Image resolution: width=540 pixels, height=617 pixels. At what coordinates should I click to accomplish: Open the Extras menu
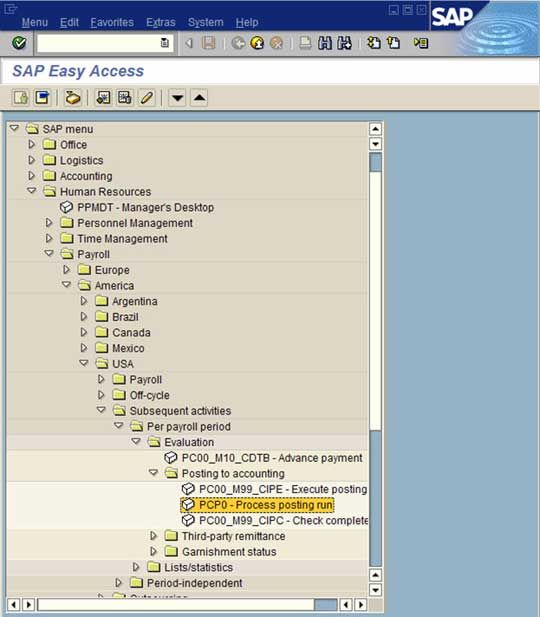(161, 22)
